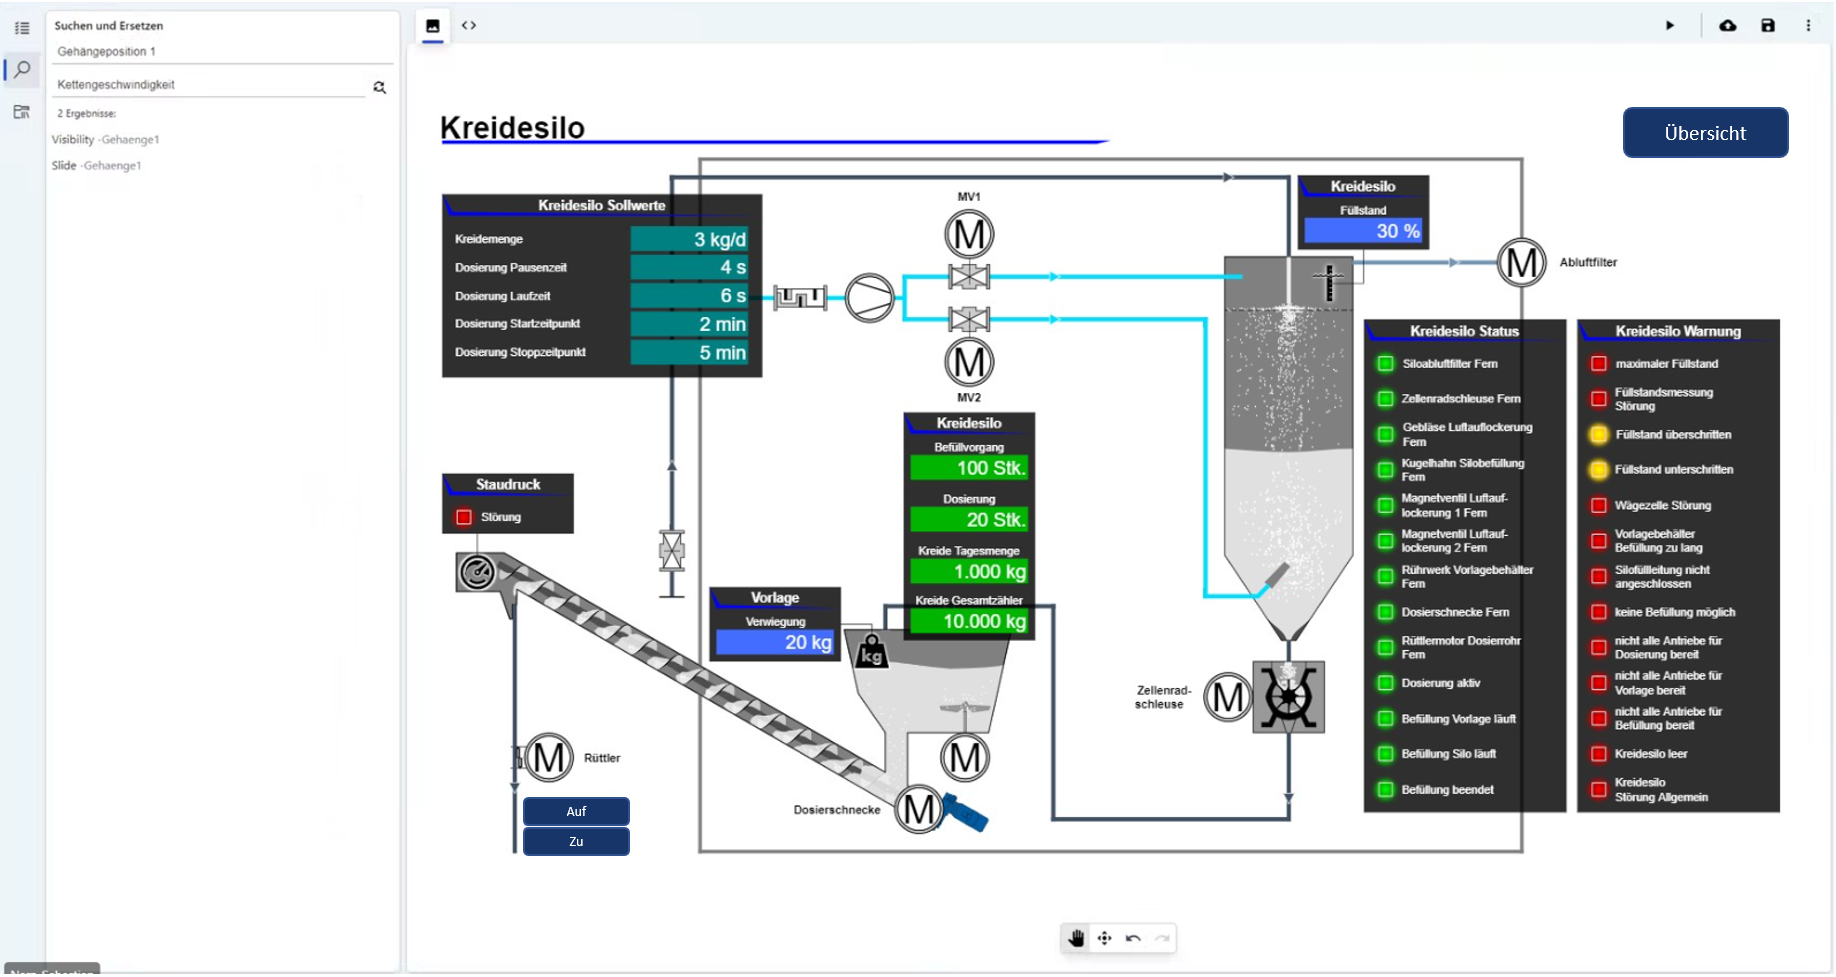Switch to the code view tab
1836x977 pixels.
pos(469,26)
